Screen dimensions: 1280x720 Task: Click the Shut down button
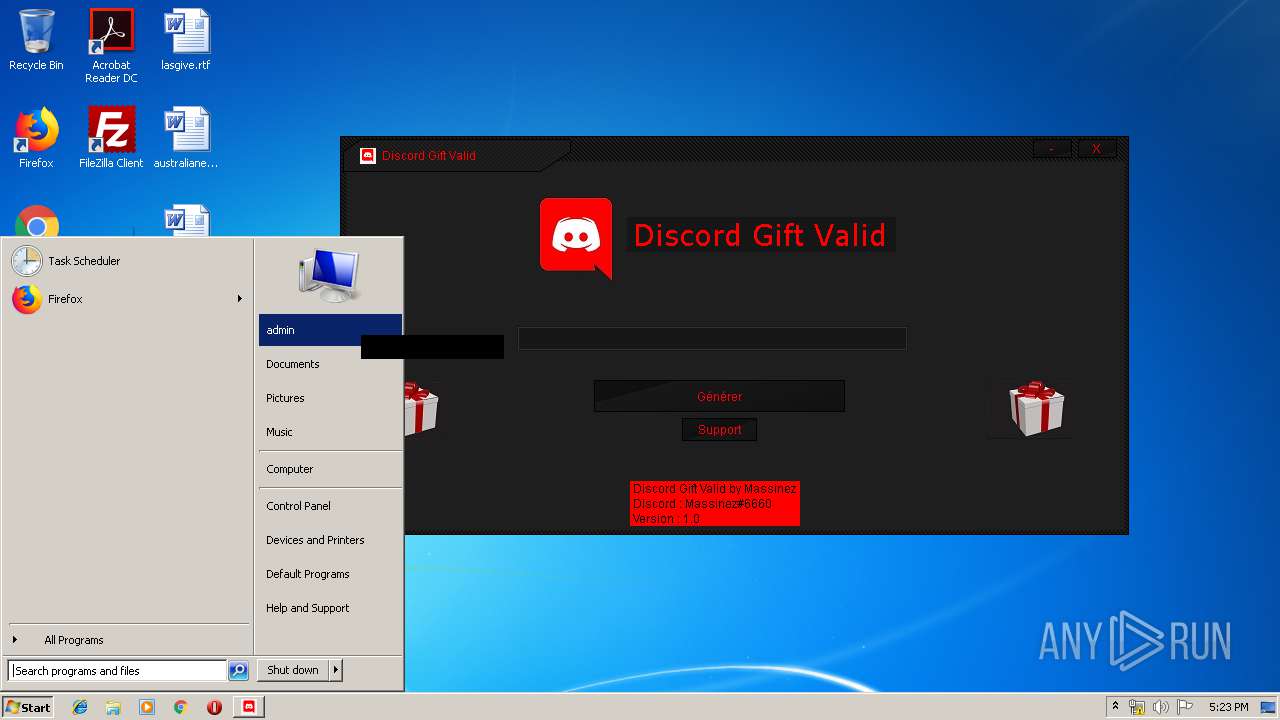(293, 670)
